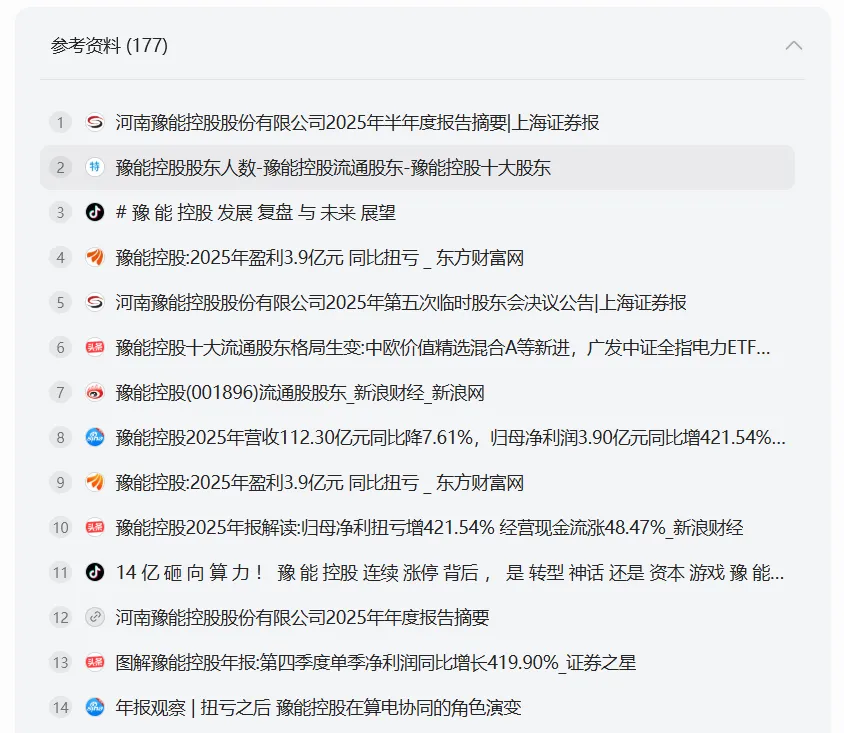Image resolution: width=844 pixels, height=733 pixels.
Task: Collapse the 参考资料 (177) reference list
Action: click(x=793, y=46)
